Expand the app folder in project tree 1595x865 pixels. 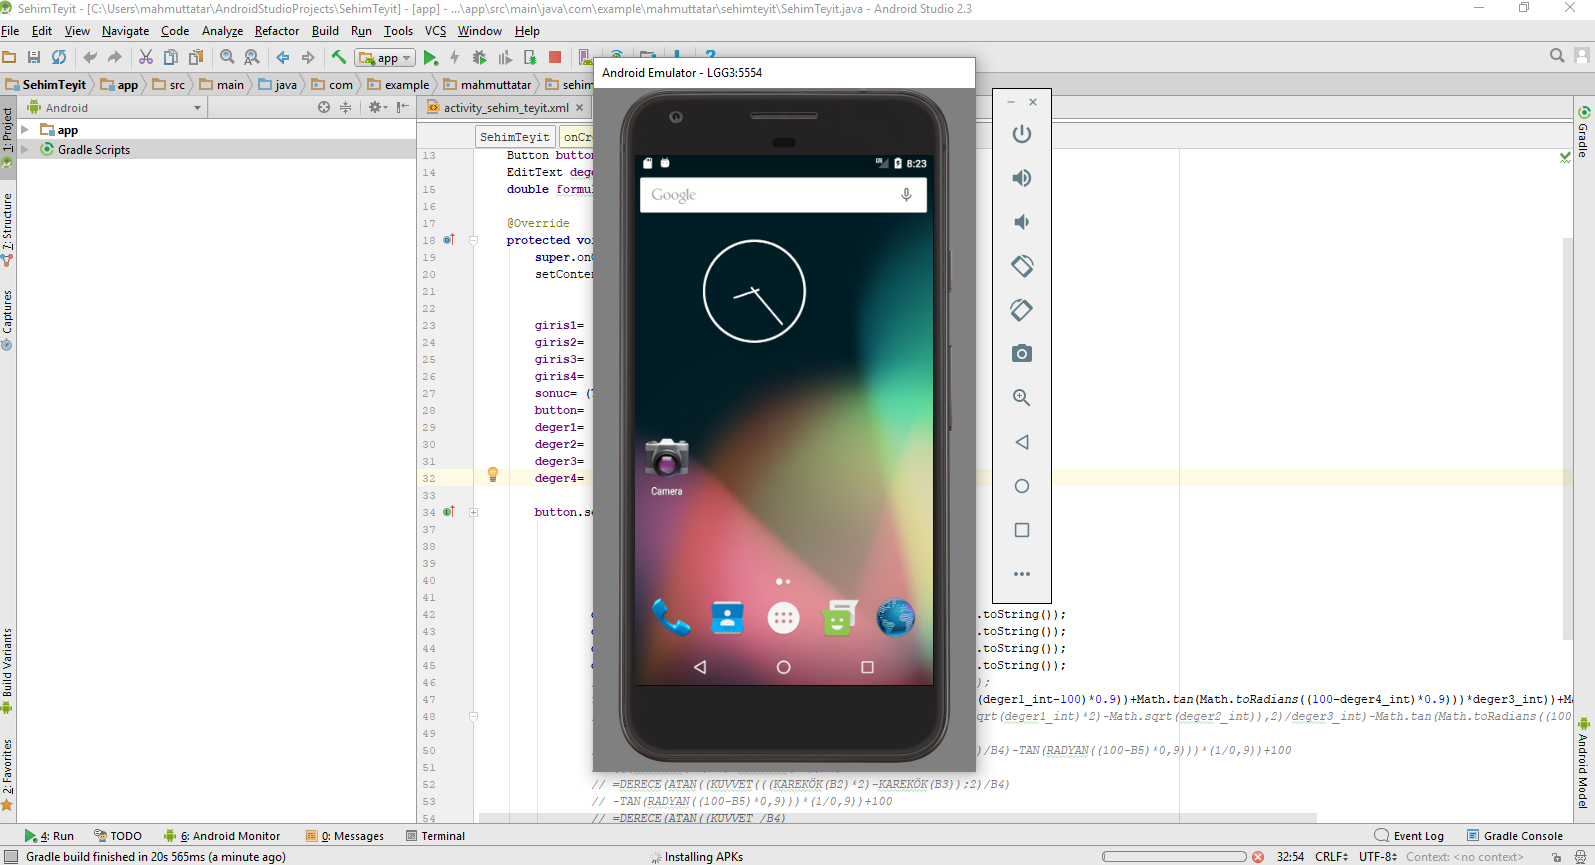click(25, 130)
